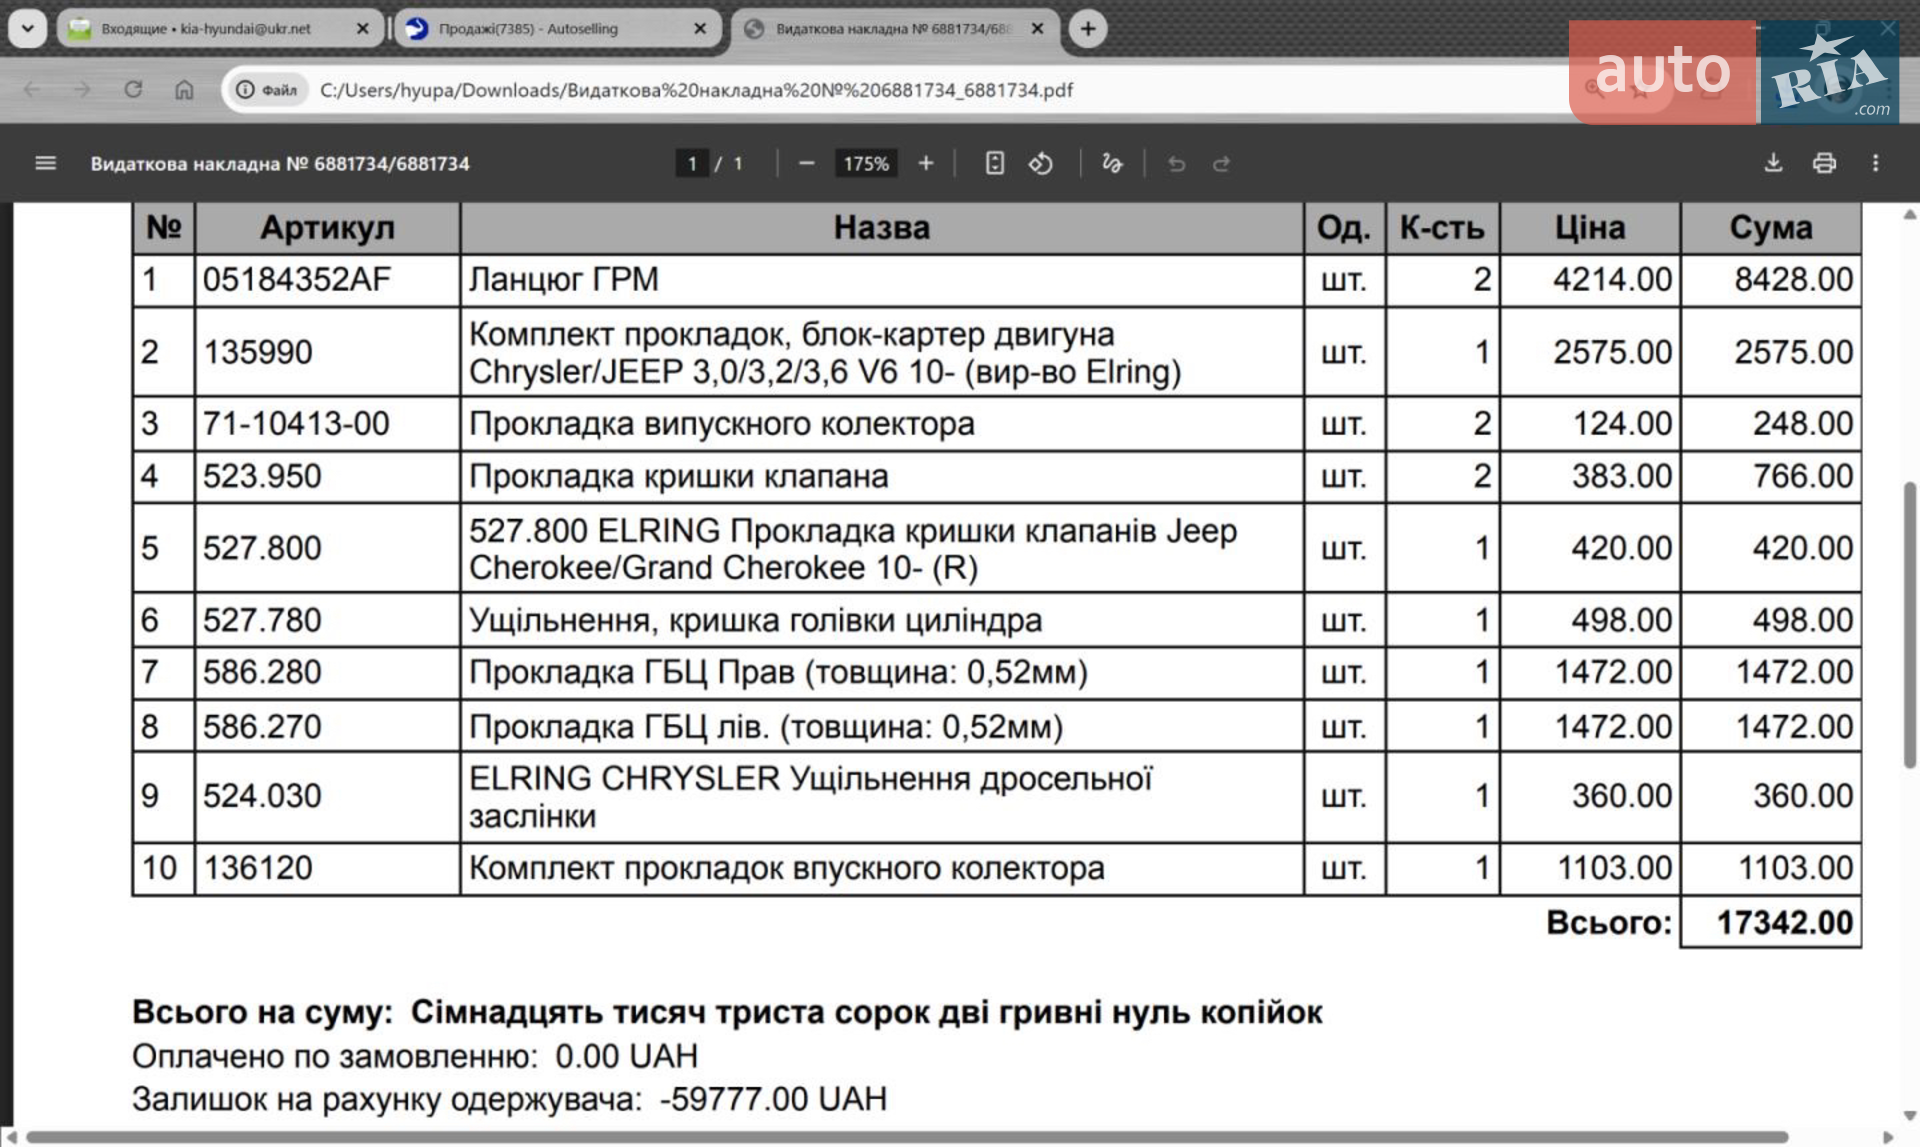The width and height of the screenshot is (1920, 1147).
Task: Open a new browser tab
Action: (1088, 29)
